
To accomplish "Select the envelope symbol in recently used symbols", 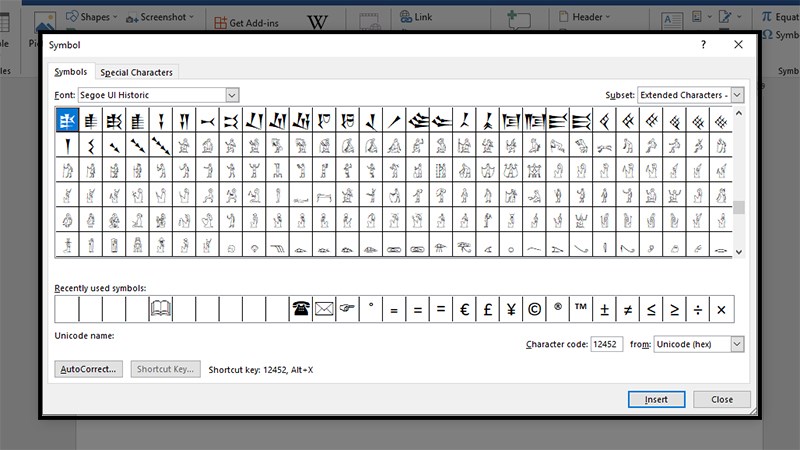I will click(324, 309).
